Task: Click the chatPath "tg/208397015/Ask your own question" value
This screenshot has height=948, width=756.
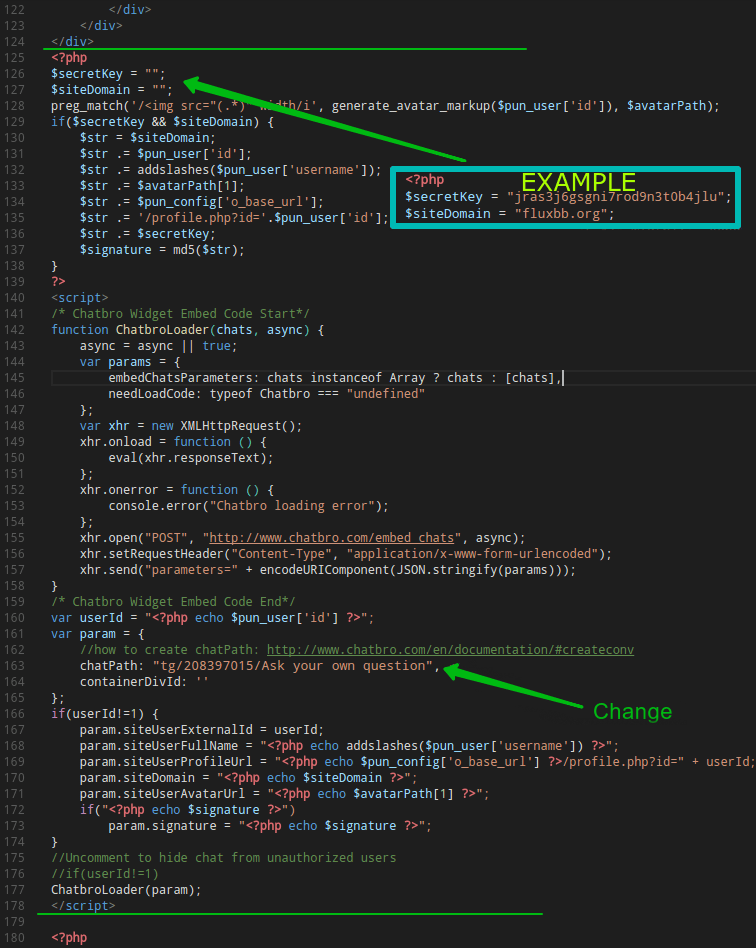Action: 292,666
